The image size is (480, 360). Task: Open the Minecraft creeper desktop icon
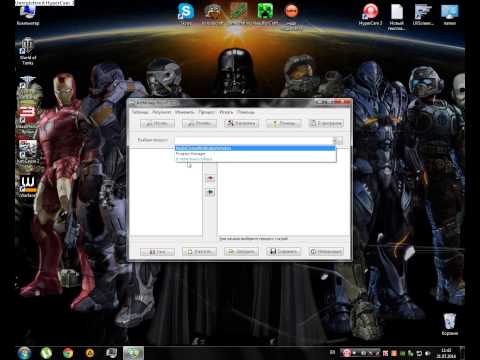click(265, 13)
